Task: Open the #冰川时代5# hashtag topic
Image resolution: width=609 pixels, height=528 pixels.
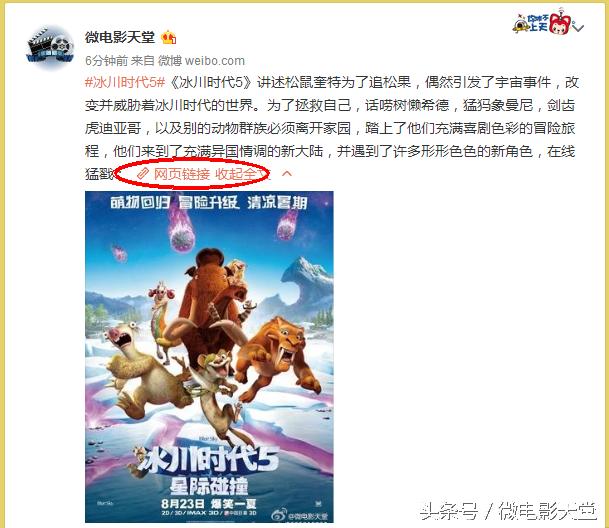Action: tap(125, 82)
